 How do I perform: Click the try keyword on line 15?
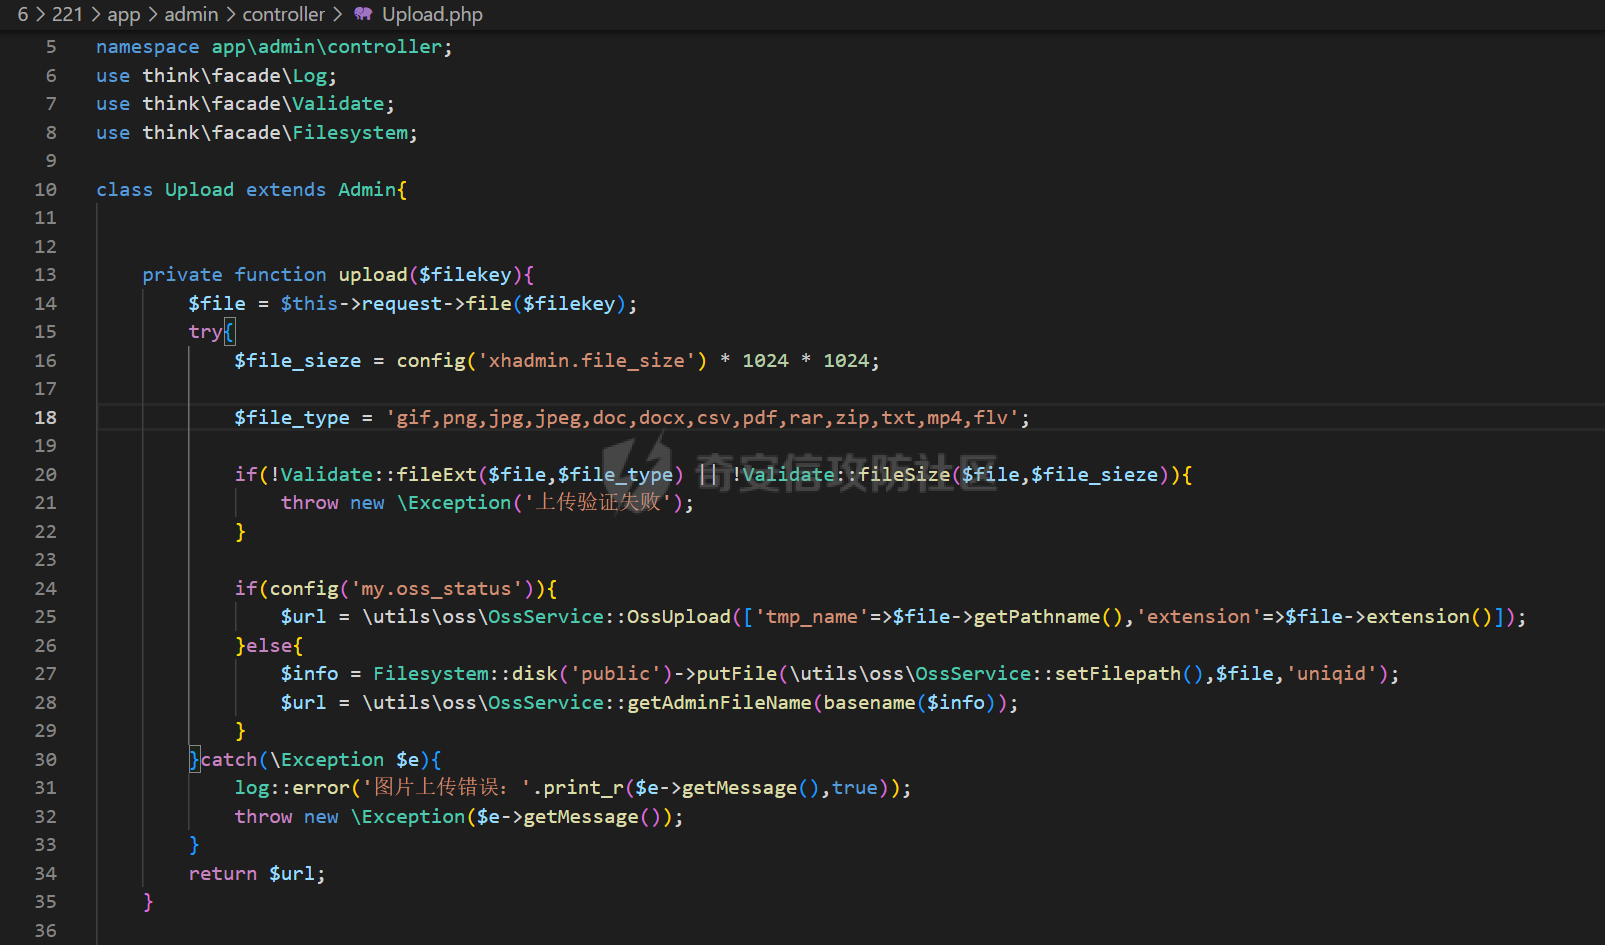point(204,332)
